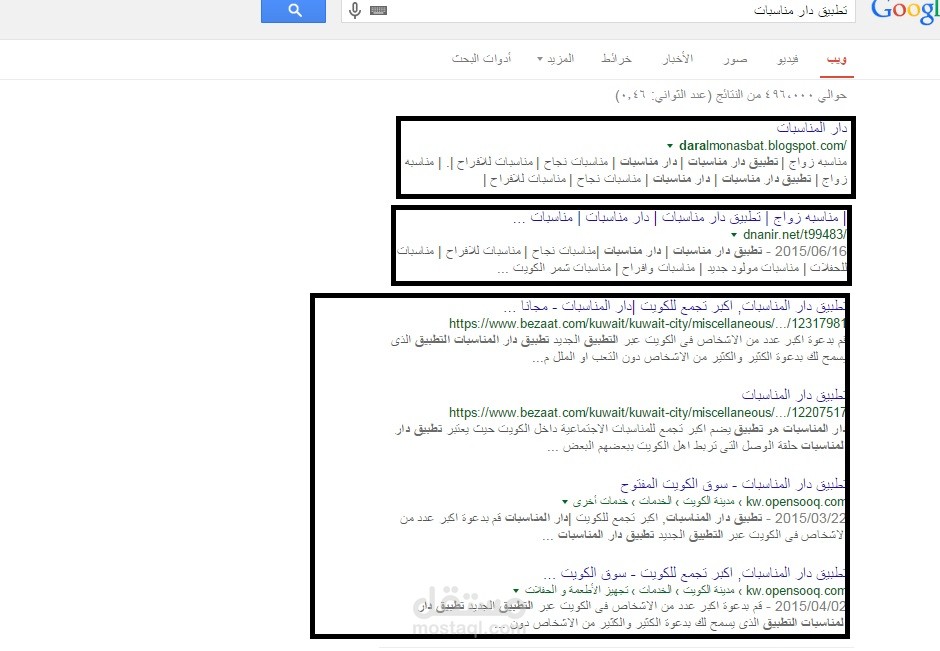The width and height of the screenshot is (940, 651).
Task: Expand dropdown arrow after خدمات أخرى breadcrumb
Action: click(565, 502)
